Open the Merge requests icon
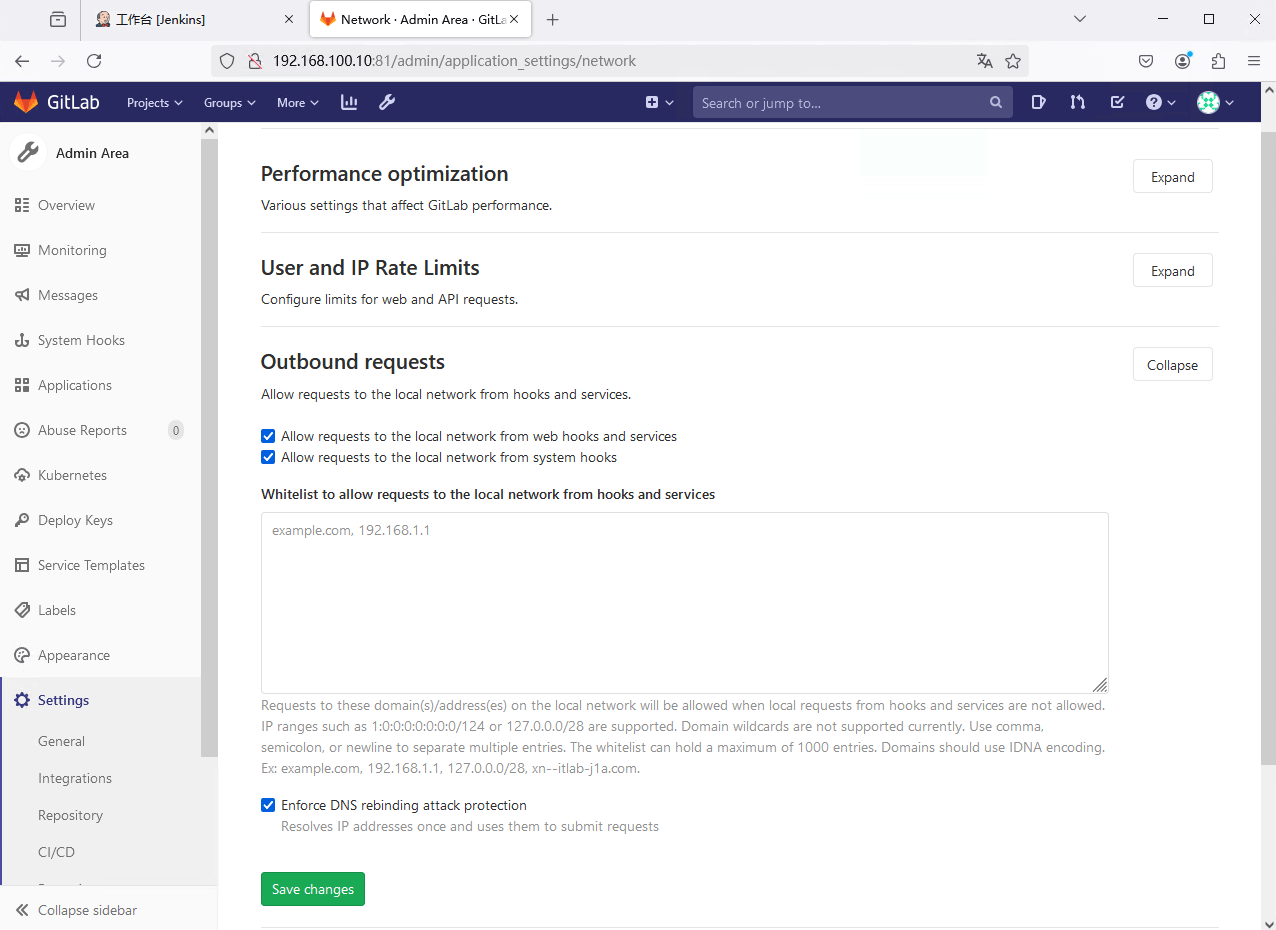The height and width of the screenshot is (930, 1276). point(1077,102)
